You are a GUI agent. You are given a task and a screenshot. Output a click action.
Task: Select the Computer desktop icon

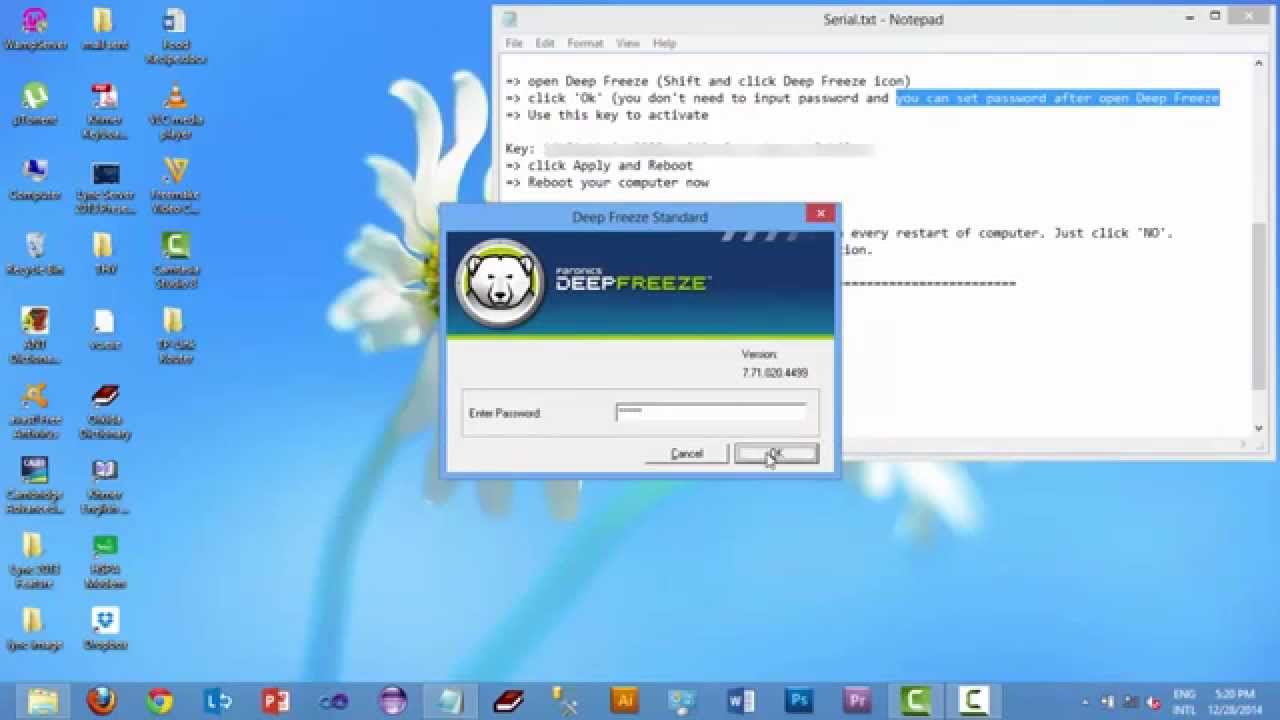(x=34, y=180)
